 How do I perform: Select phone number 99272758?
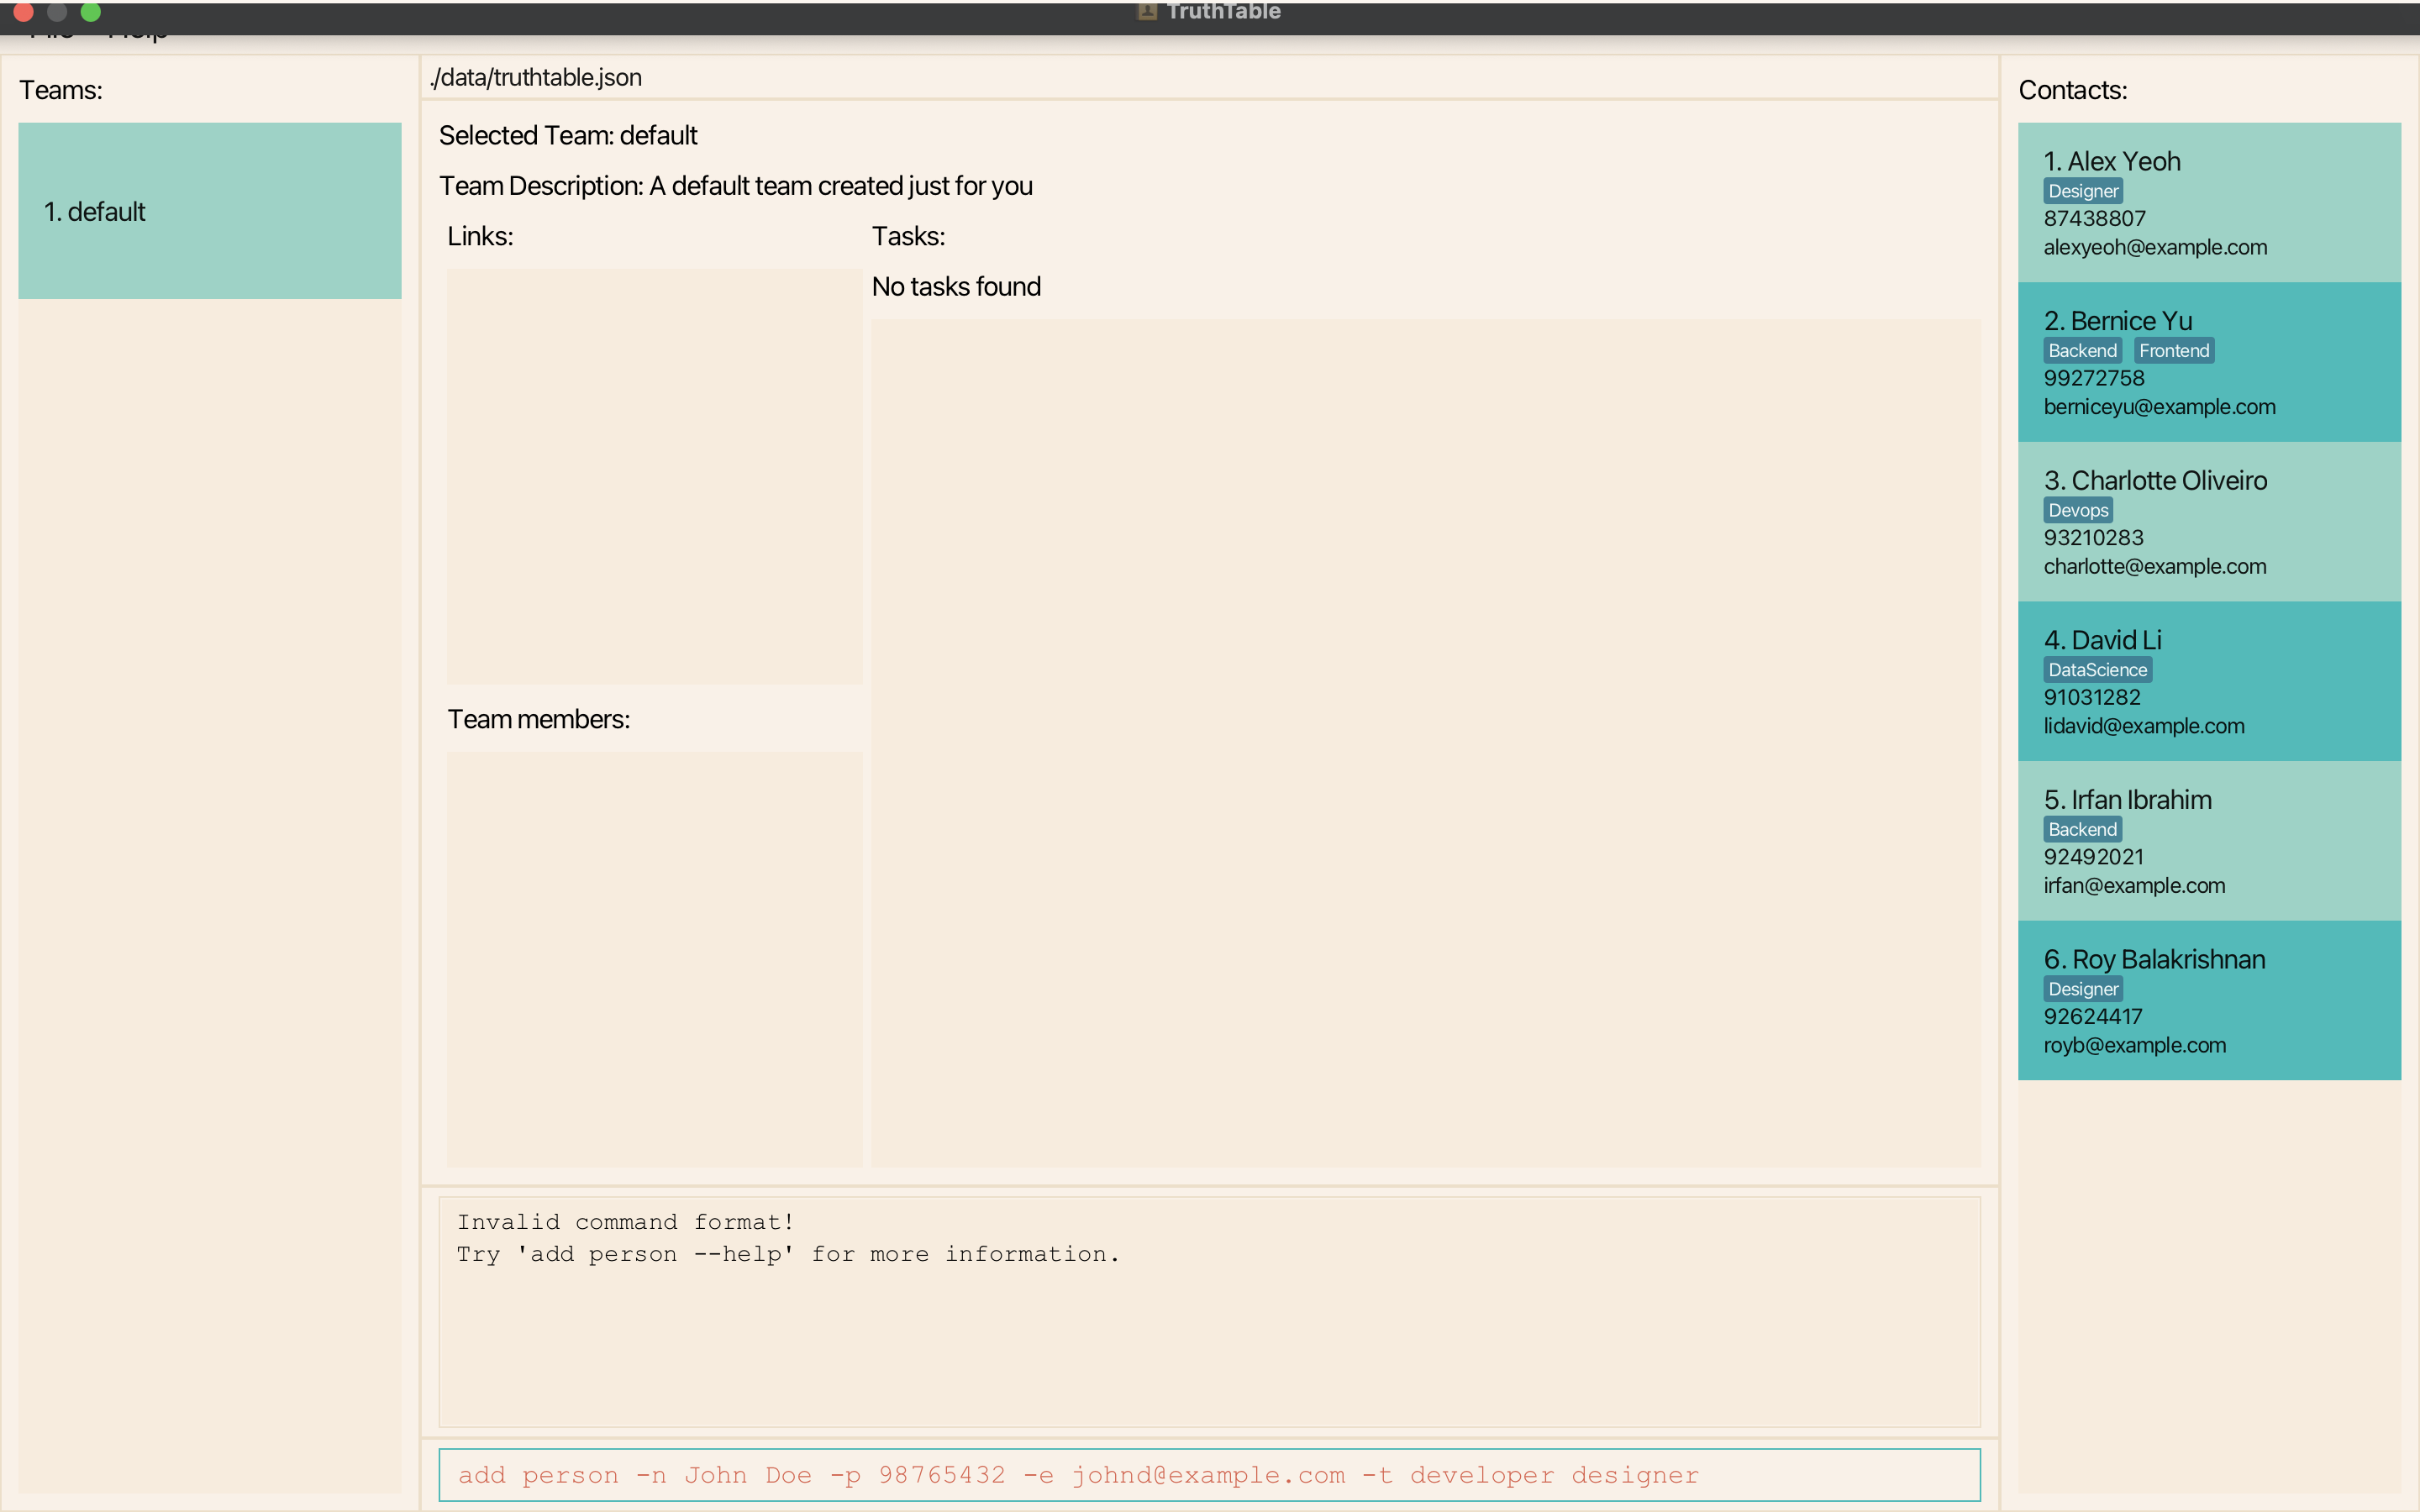point(2094,378)
